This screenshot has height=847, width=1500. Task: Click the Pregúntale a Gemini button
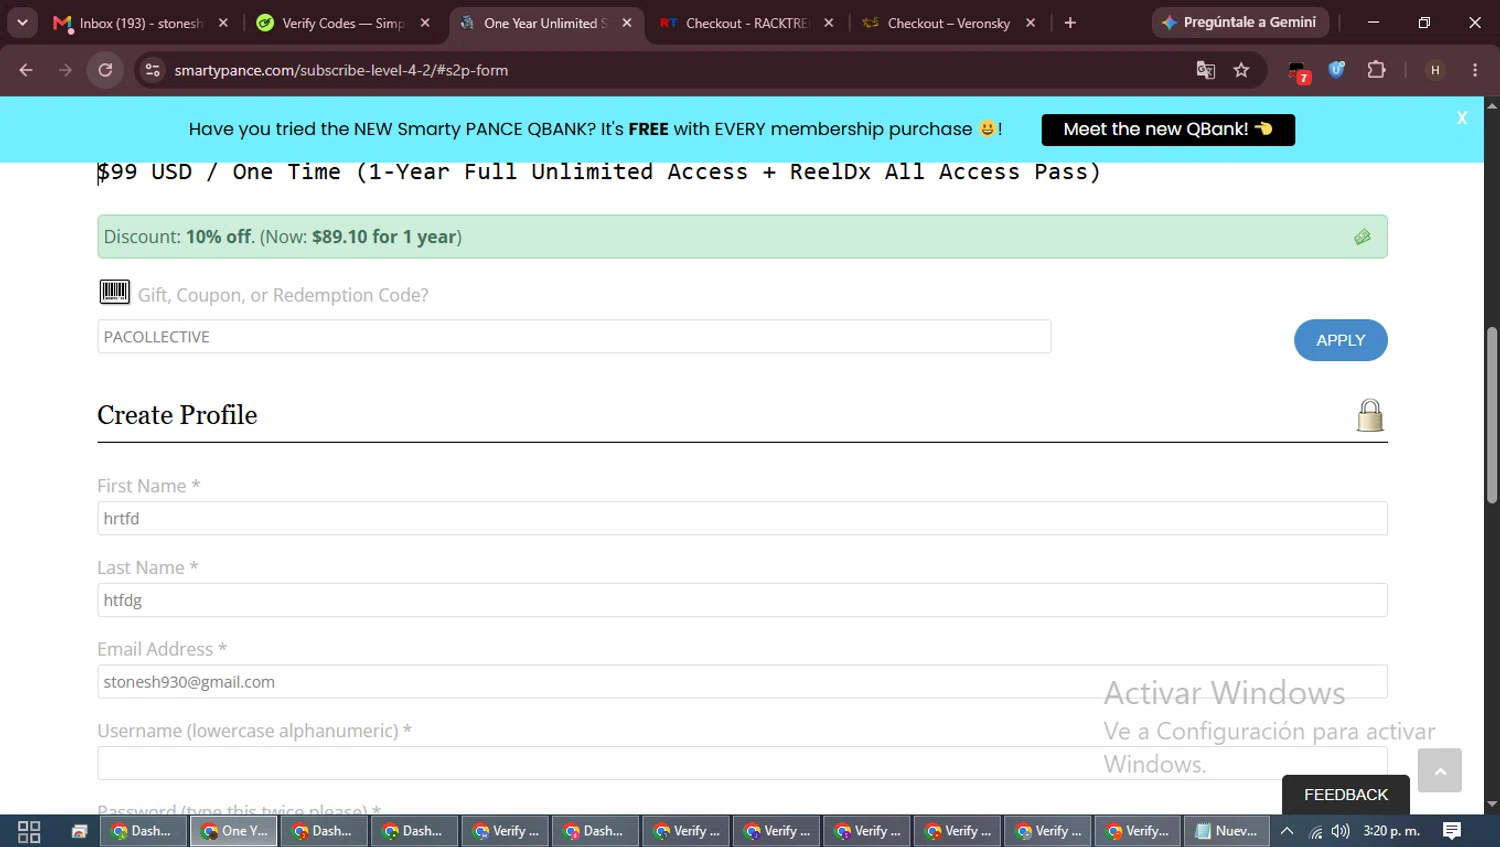(x=1239, y=22)
